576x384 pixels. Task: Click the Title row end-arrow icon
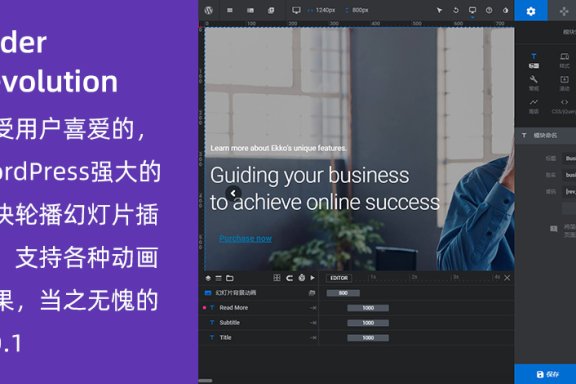(313, 338)
